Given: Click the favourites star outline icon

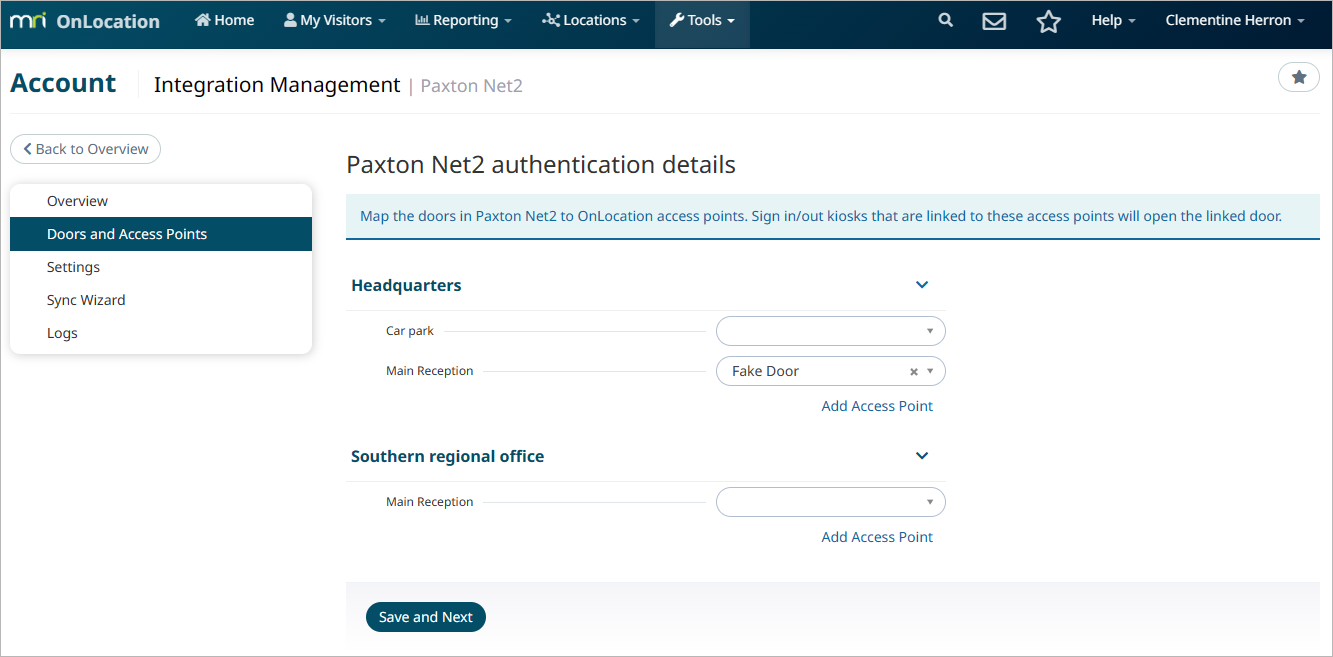Looking at the screenshot, I should pyautogui.click(x=1048, y=21).
